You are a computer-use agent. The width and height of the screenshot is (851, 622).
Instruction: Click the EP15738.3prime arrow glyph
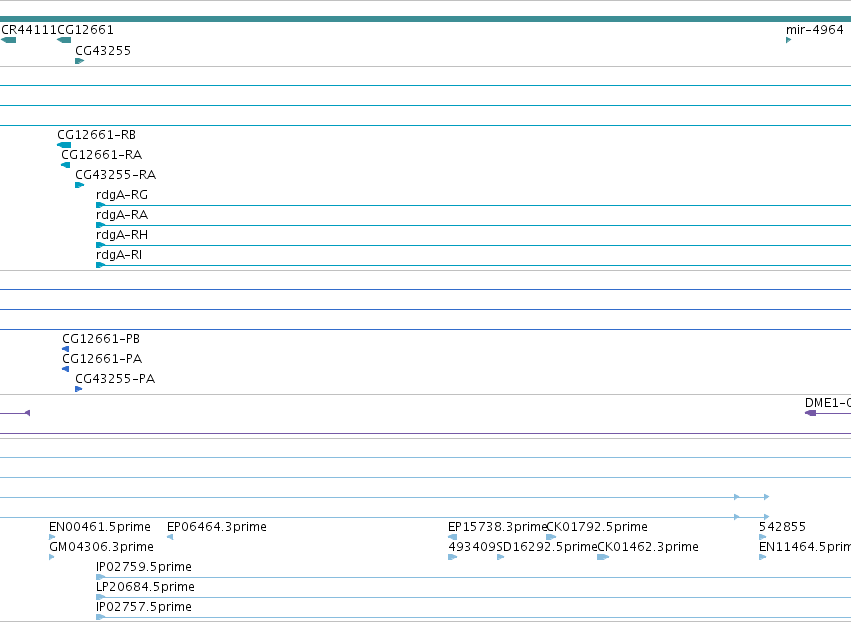click(452, 537)
